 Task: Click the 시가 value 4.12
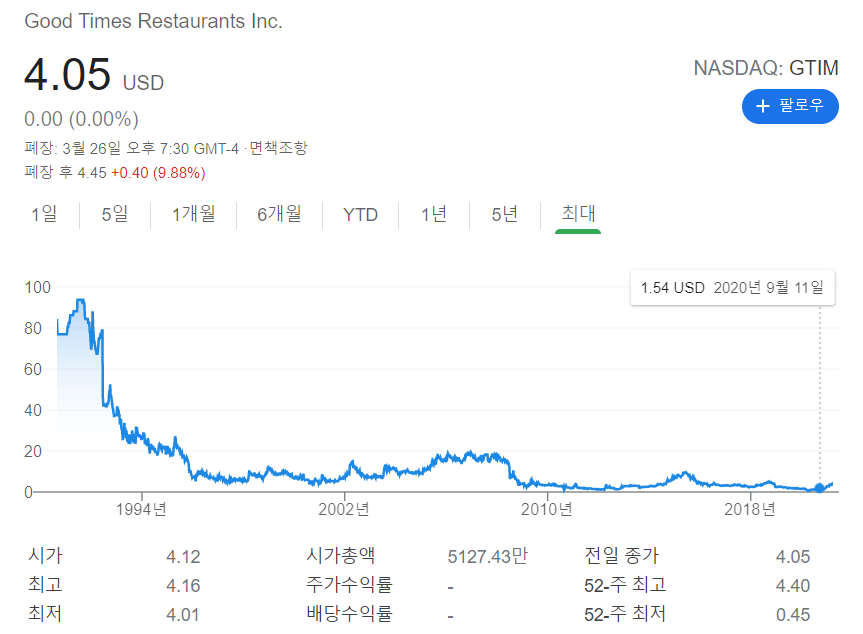coord(183,556)
